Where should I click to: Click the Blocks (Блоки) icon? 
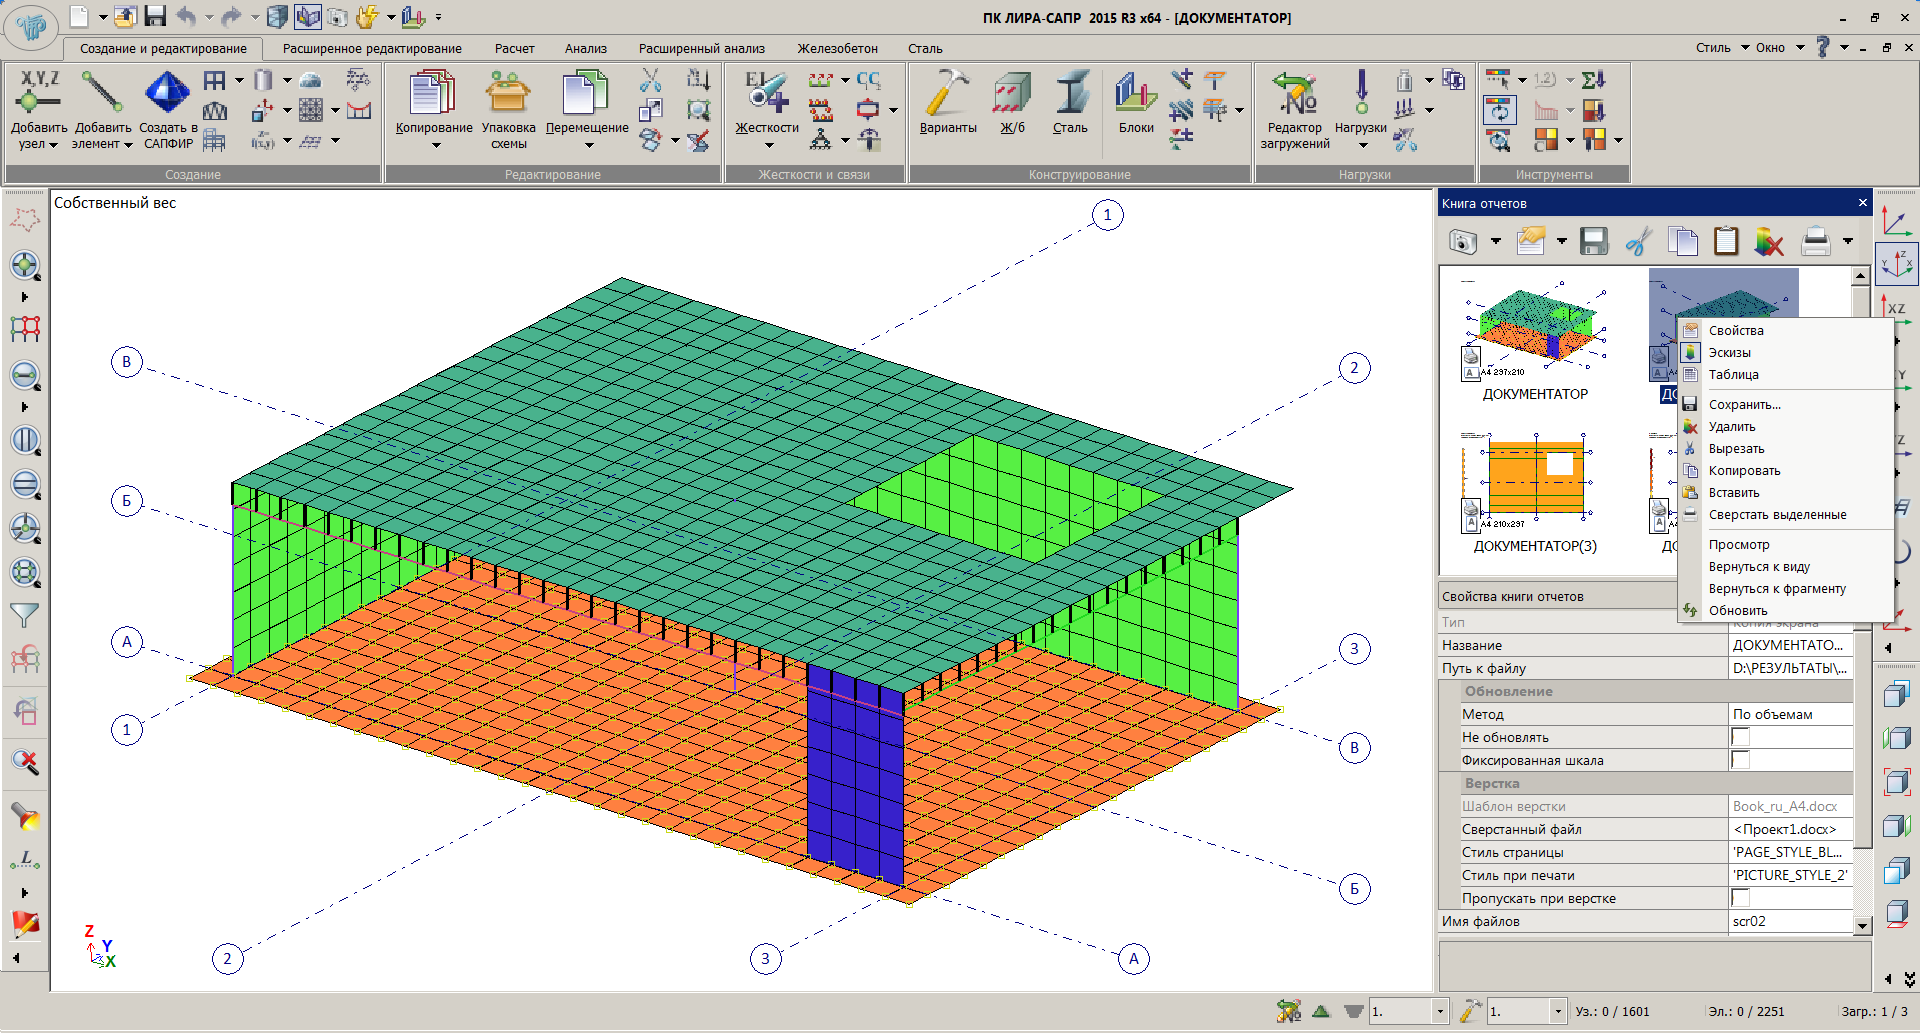1136,95
